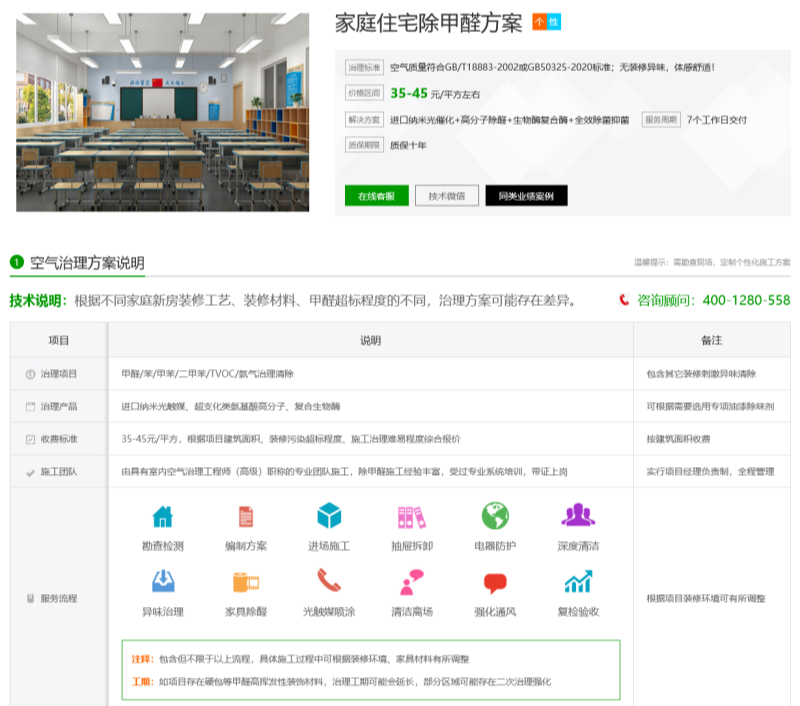Select the 电器防护 globe icon
The width and height of the screenshot is (800, 706).
(x=495, y=516)
